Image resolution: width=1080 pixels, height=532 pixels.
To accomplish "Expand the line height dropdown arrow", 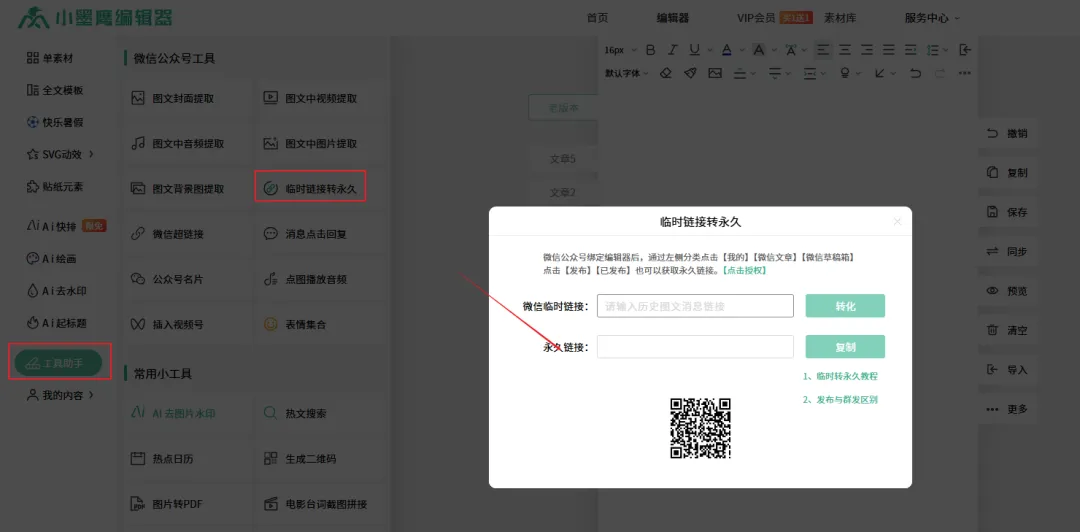I will coord(946,50).
